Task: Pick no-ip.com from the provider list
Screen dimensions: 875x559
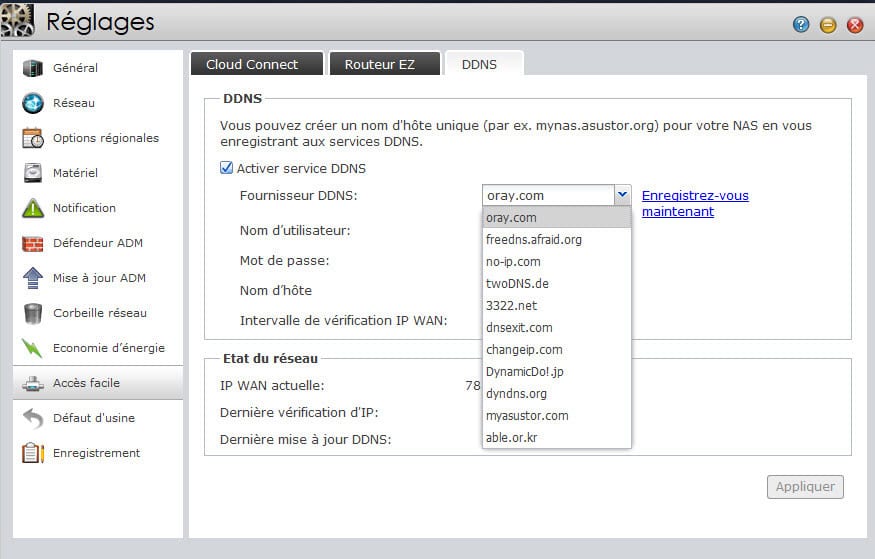Action: (556, 262)
